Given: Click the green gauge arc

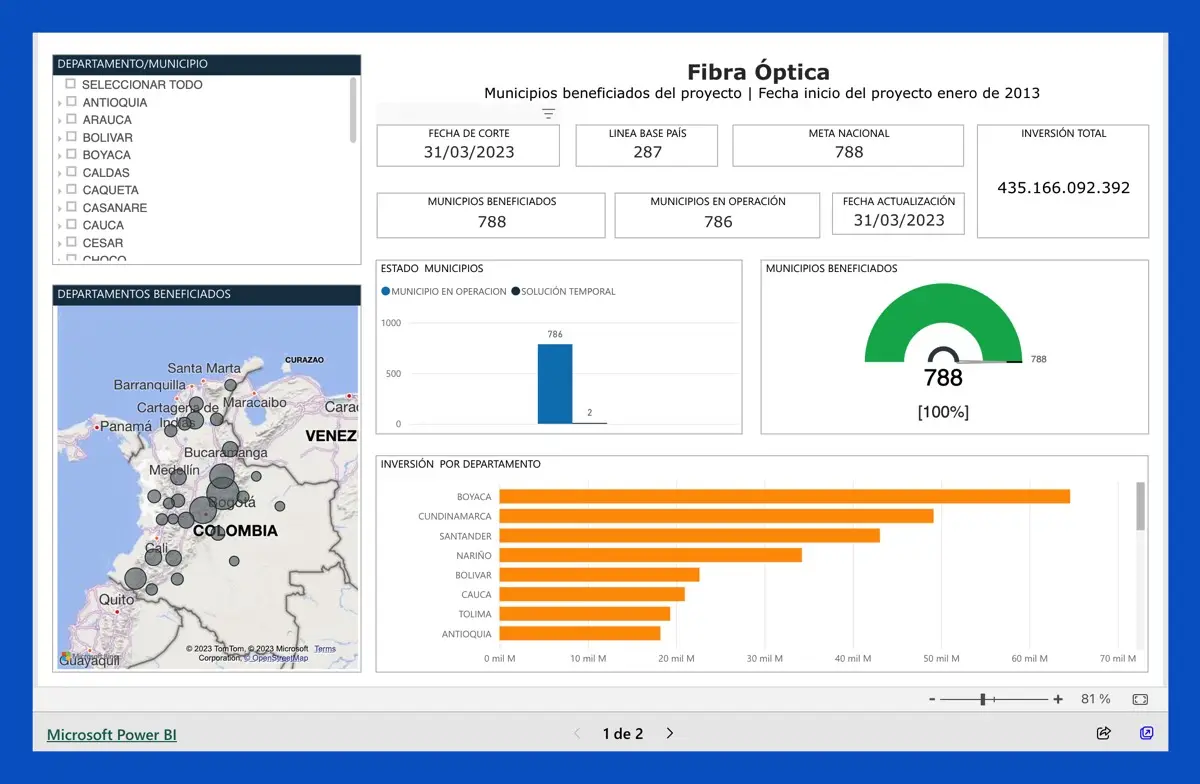Looking at the screenshot, I should pyautogui.click(x=943, y=305).
